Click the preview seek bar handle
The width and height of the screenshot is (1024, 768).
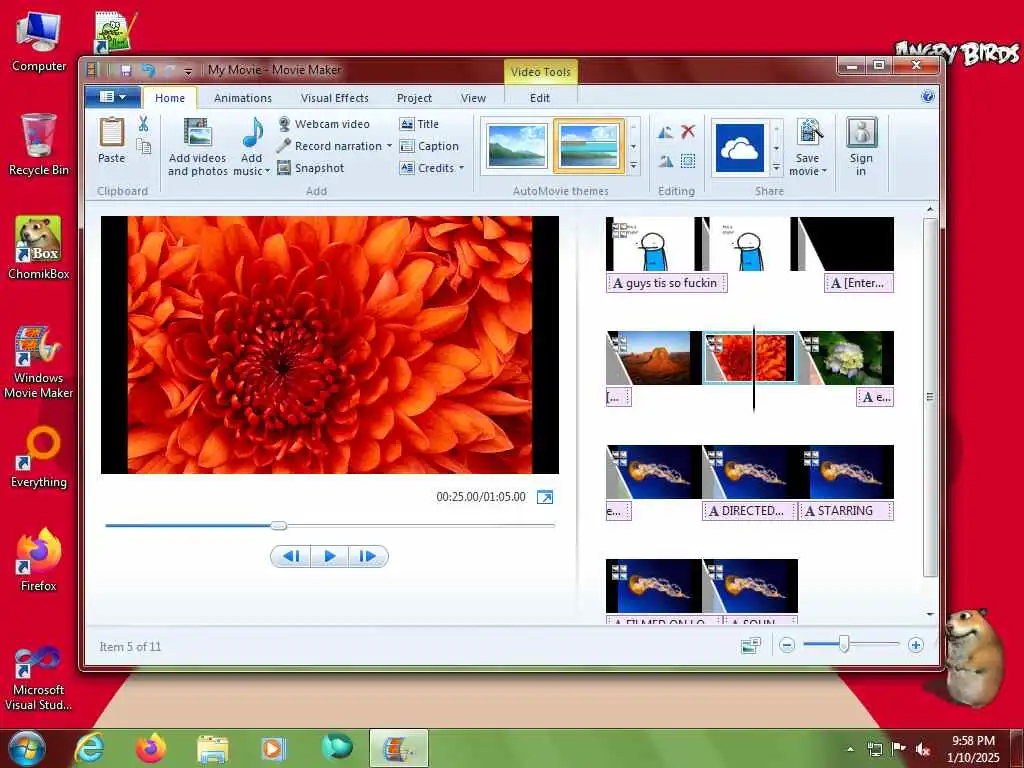tap(278, 525)
